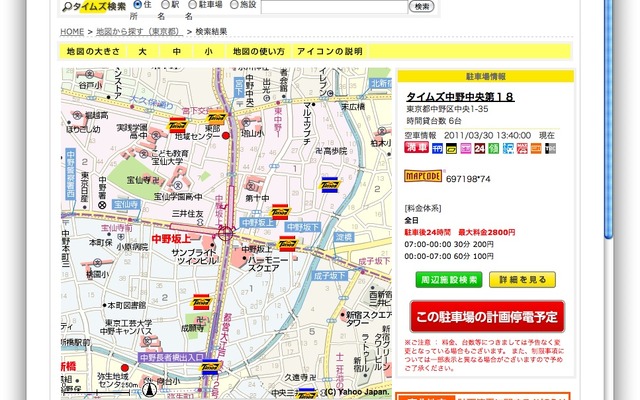Click the mapcode value 697198*74

(x=468, y=179)
